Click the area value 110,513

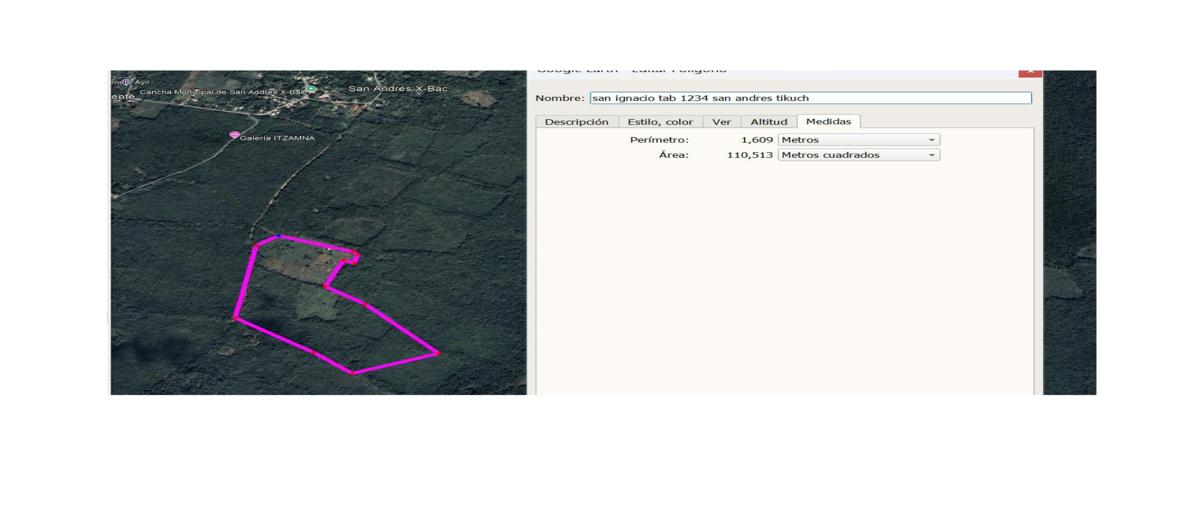(749, 155)
